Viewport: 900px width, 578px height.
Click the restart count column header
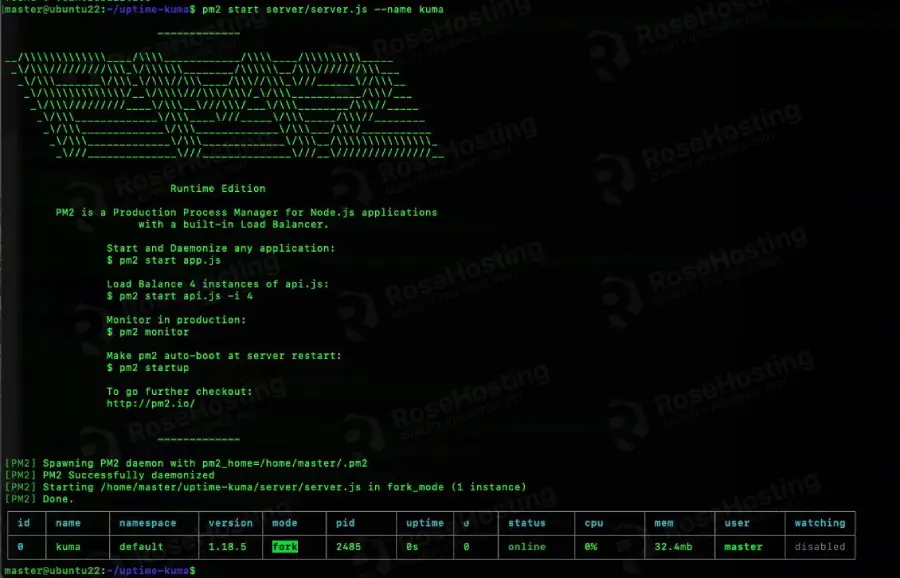click(x=466, y=523)
